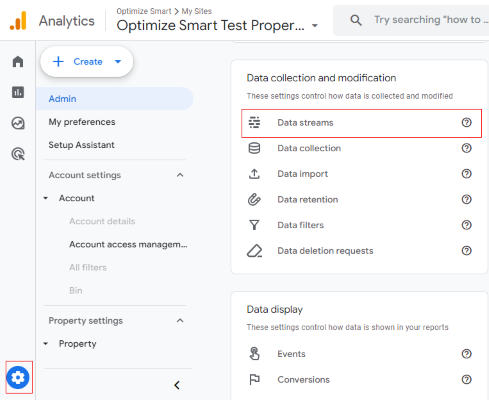Click the Optimize Smart breadcrumb
This screenshot has width=489, height=400.
pyautogui.click(x=144, y=11)
